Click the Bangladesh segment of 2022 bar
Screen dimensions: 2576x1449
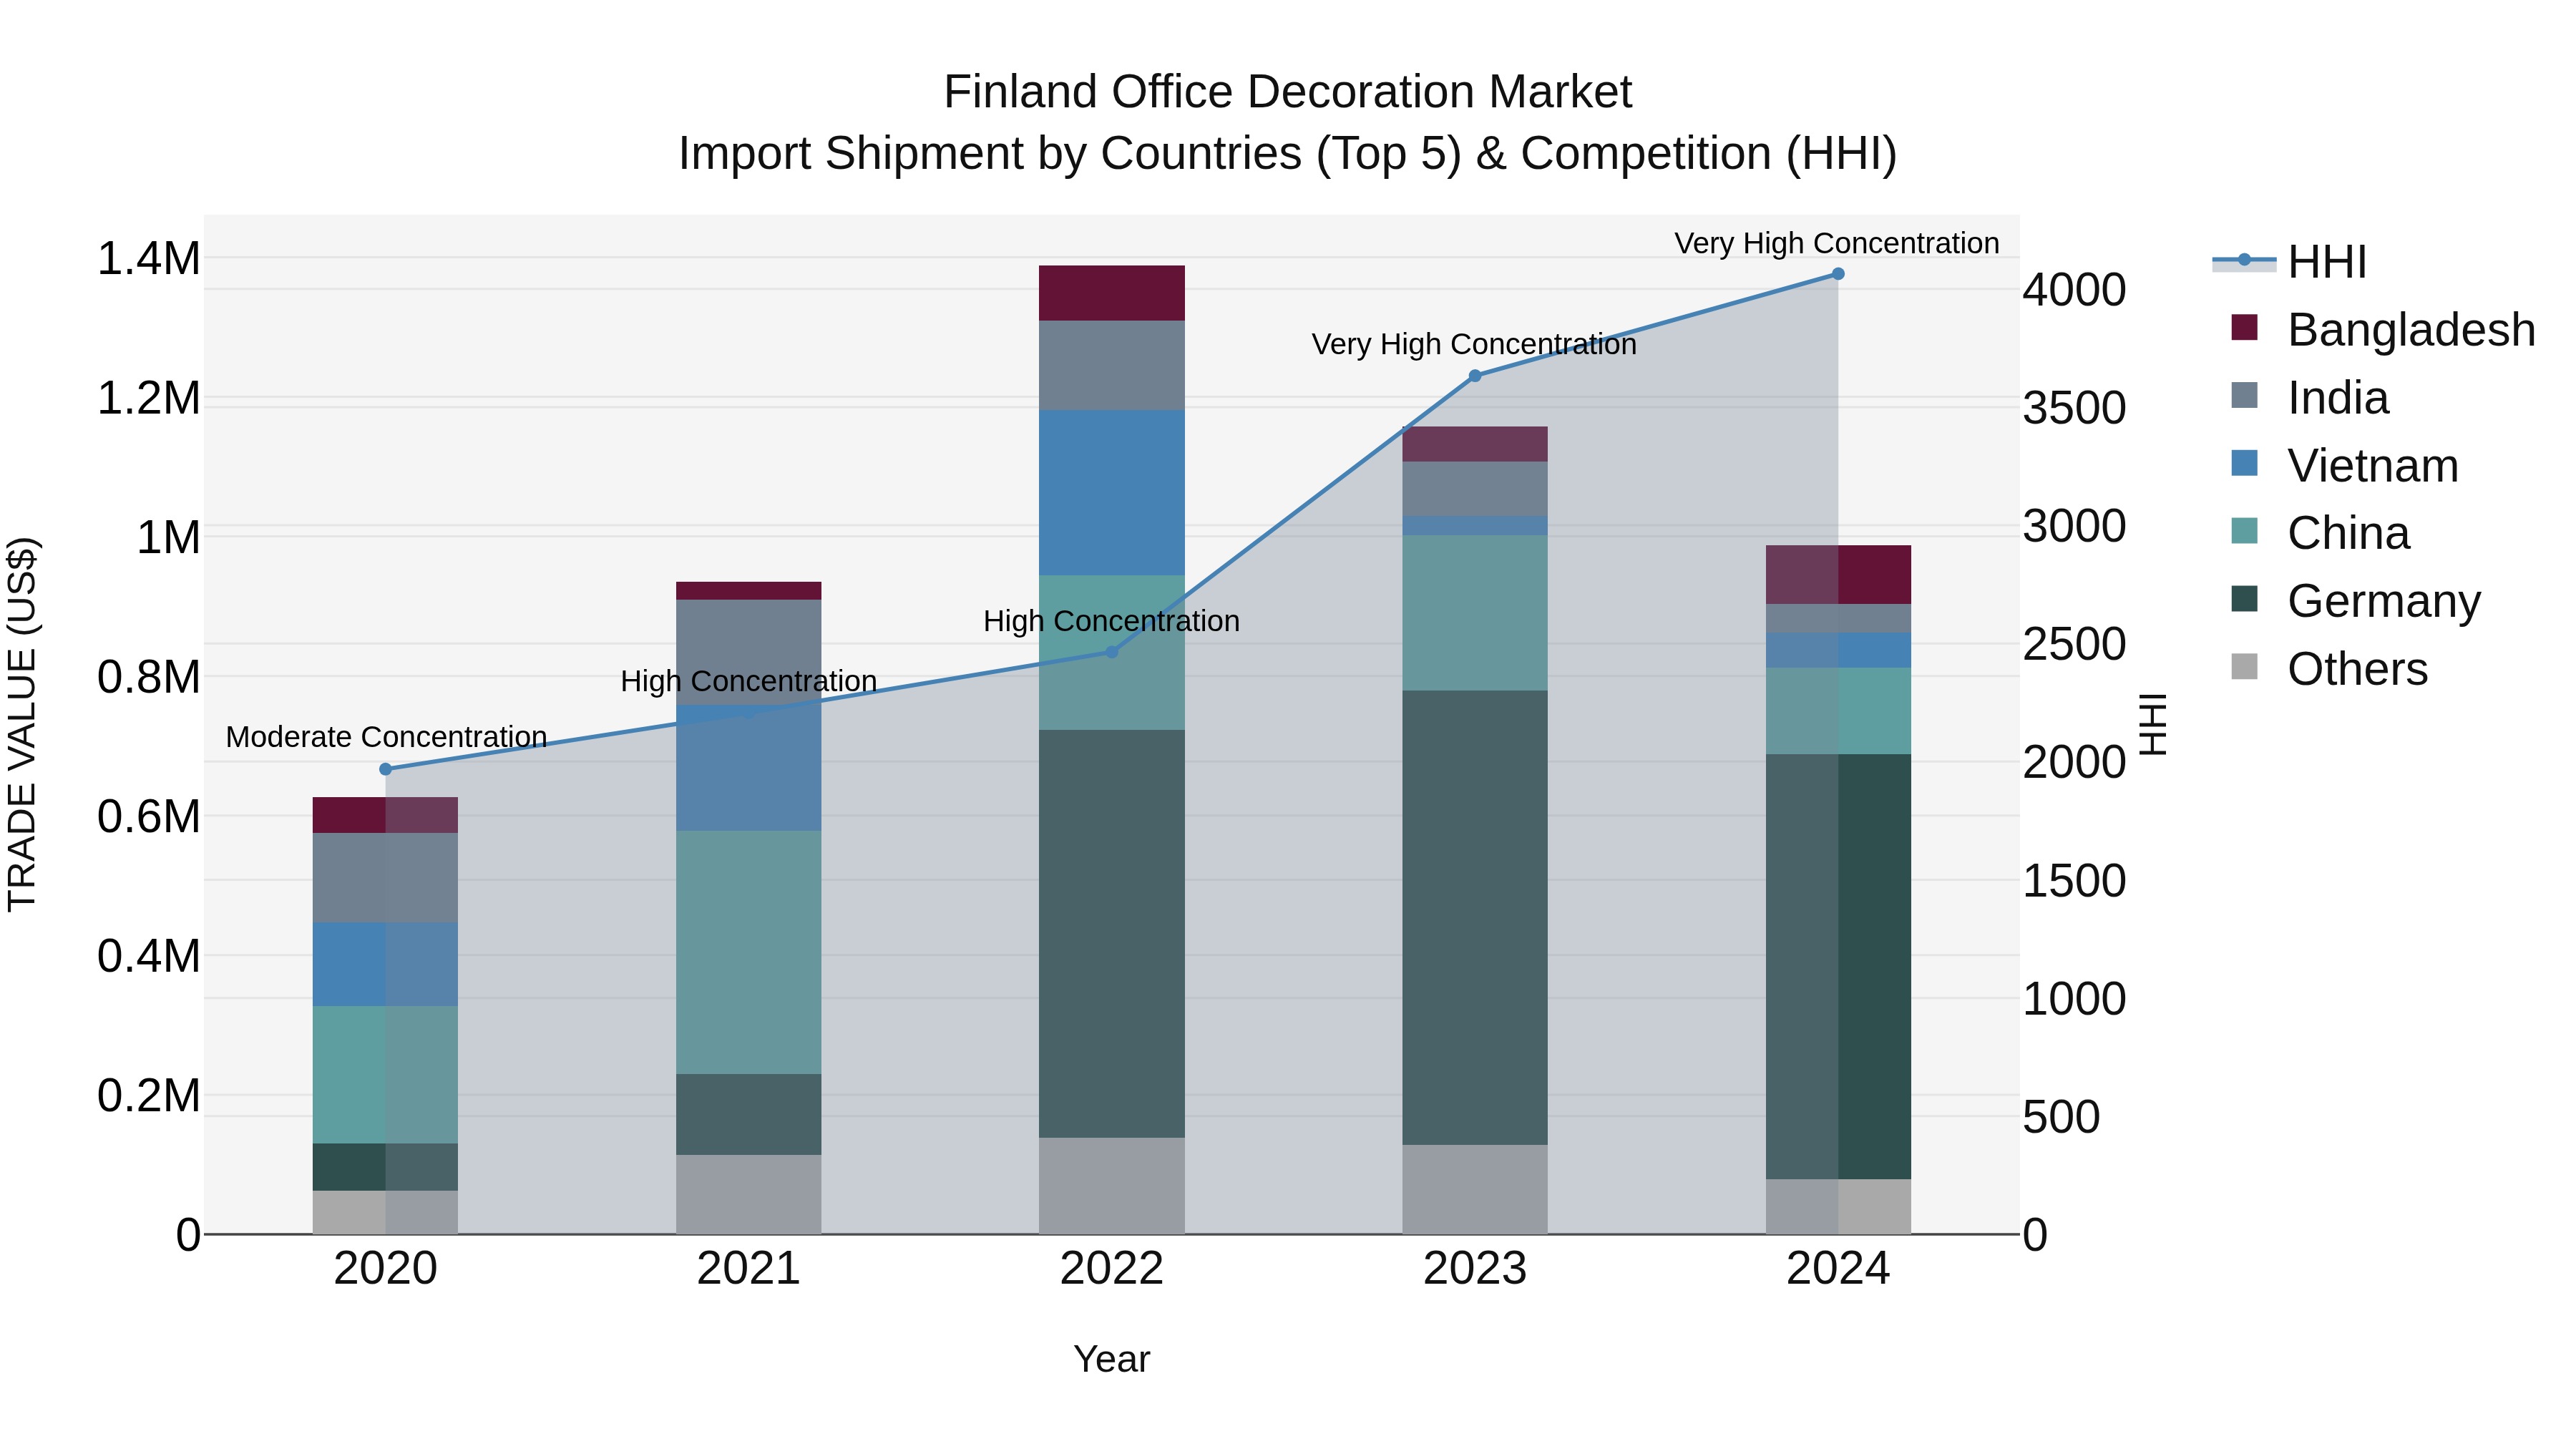[1112, 293]
